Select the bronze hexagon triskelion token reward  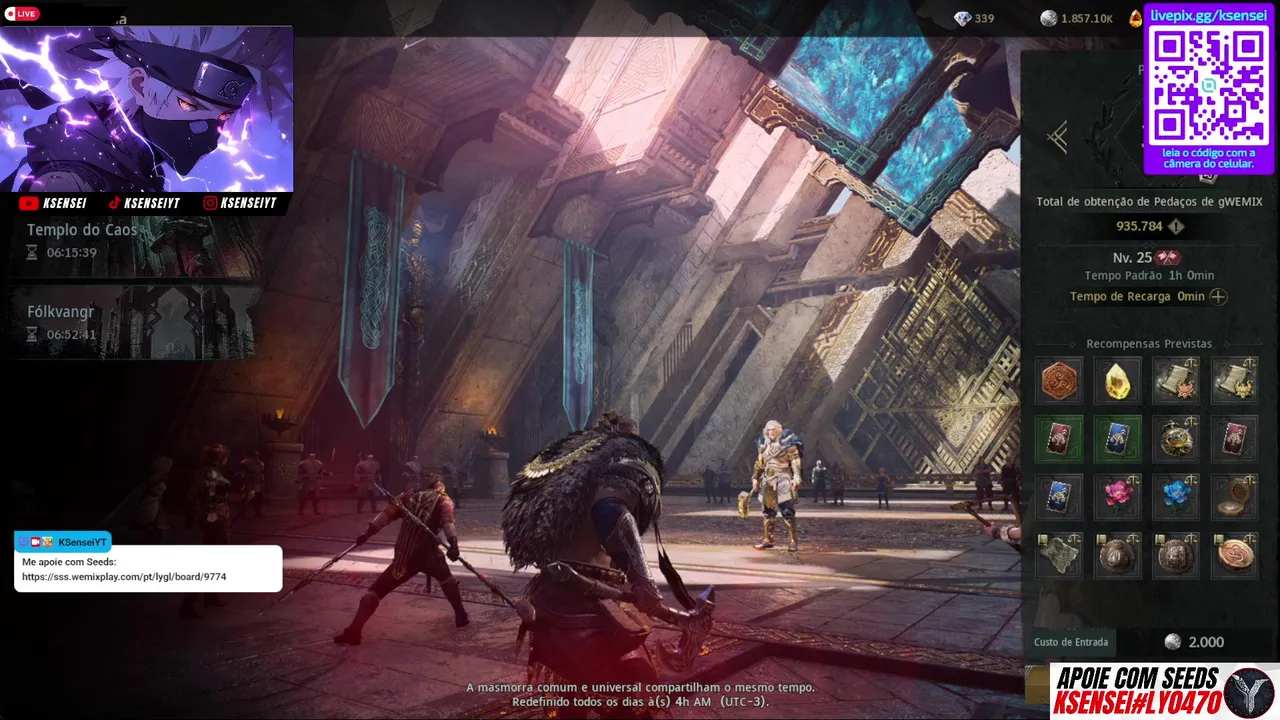pos(1059,381)
